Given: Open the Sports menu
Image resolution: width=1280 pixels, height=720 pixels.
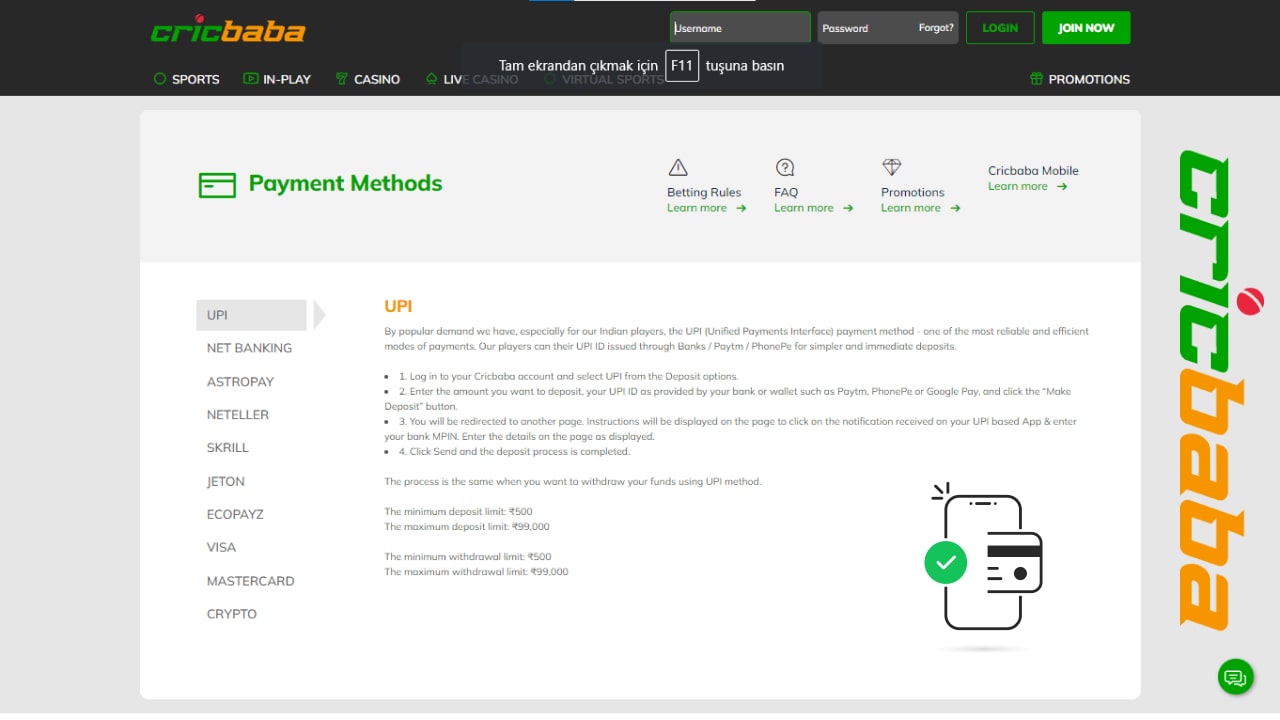Looking at the screenshot, I should pos(195,79).
